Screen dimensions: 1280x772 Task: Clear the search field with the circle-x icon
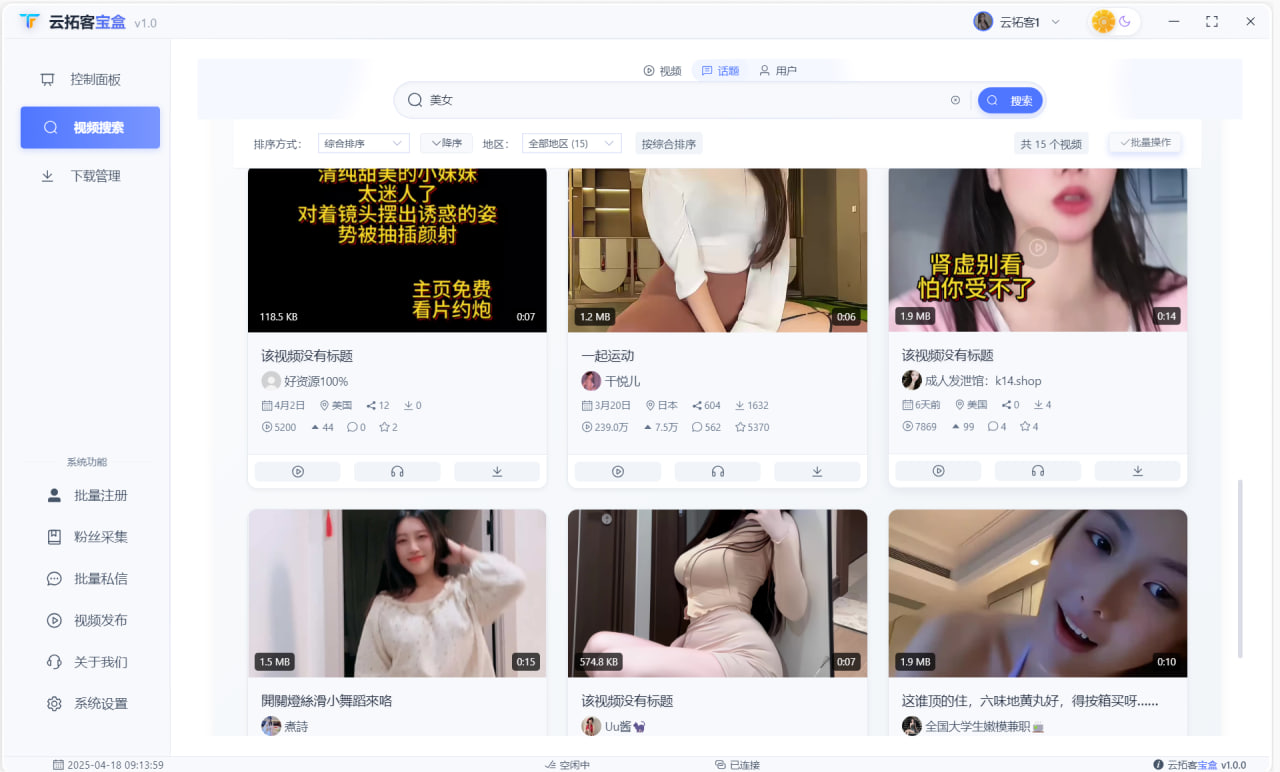coord(955,100)
